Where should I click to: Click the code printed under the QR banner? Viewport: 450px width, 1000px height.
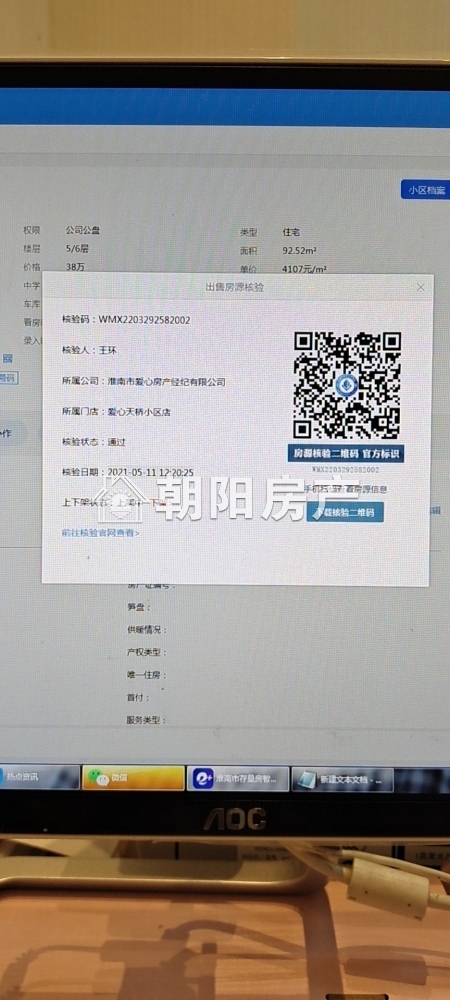345,469
